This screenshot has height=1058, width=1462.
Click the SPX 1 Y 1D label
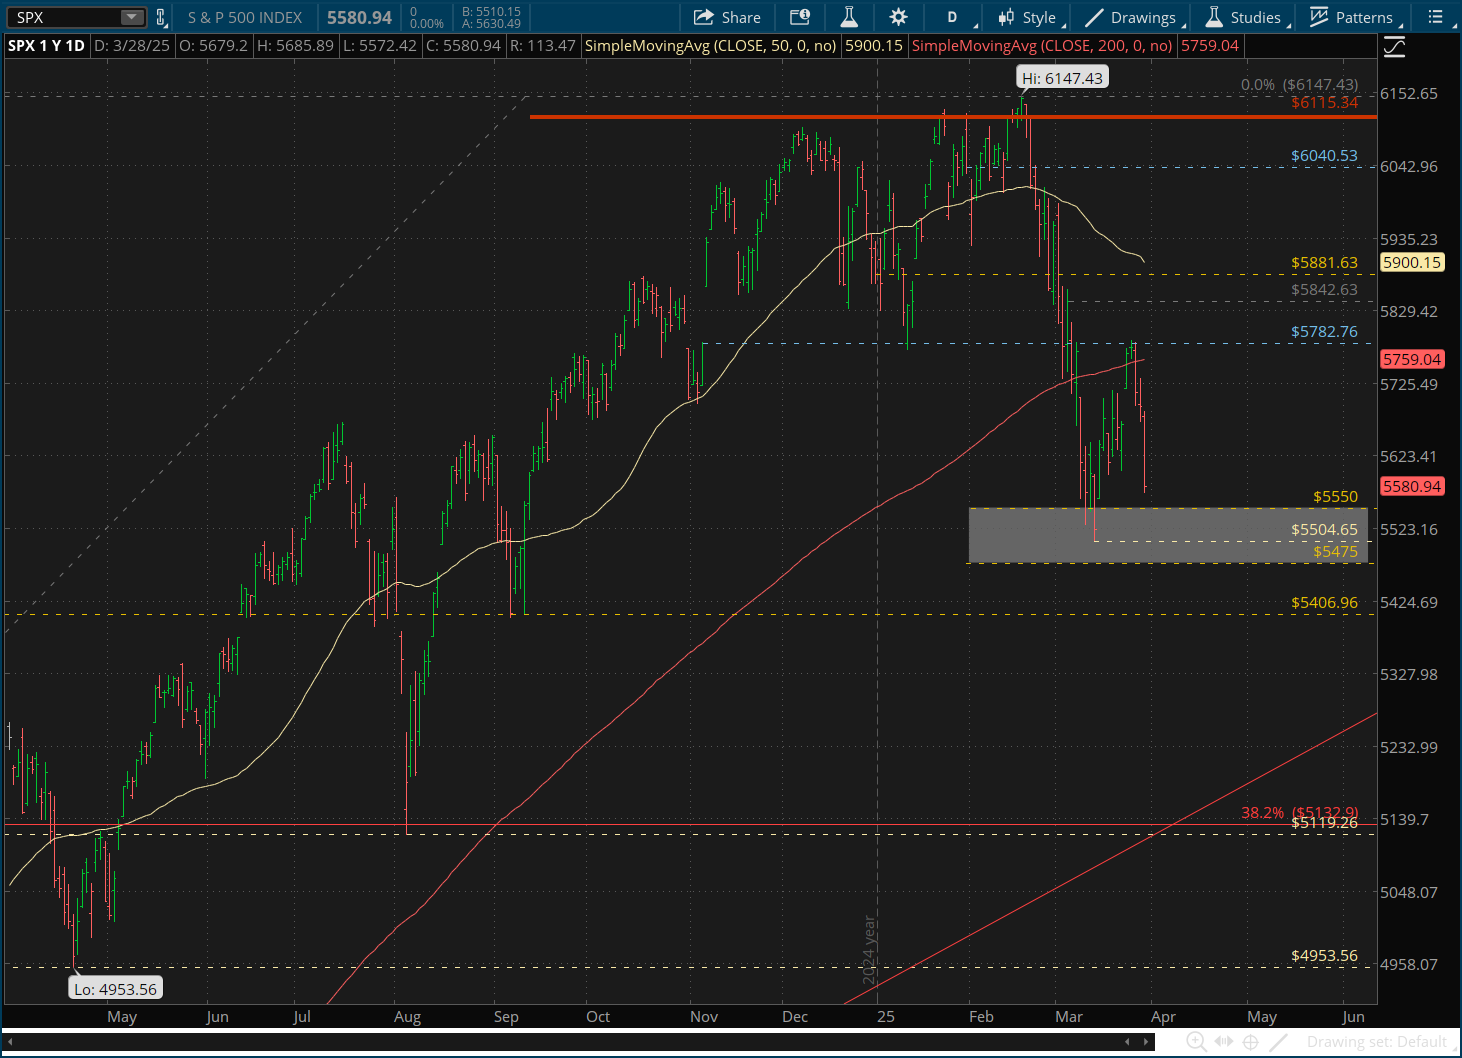click(x=46, y=46)
